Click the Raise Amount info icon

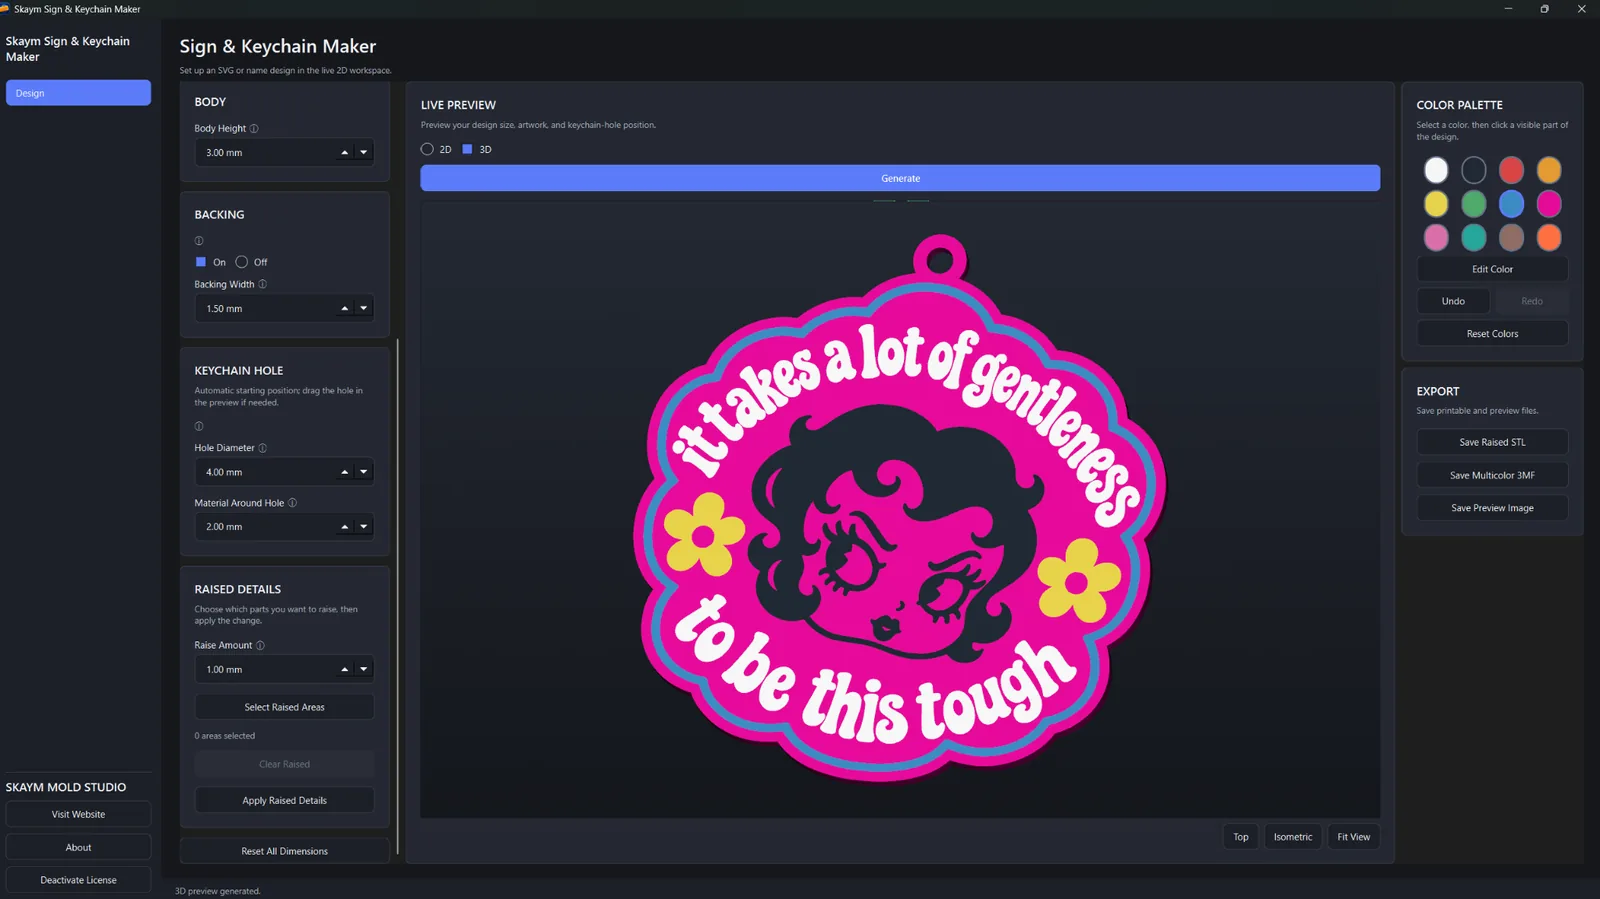(260, 646)
